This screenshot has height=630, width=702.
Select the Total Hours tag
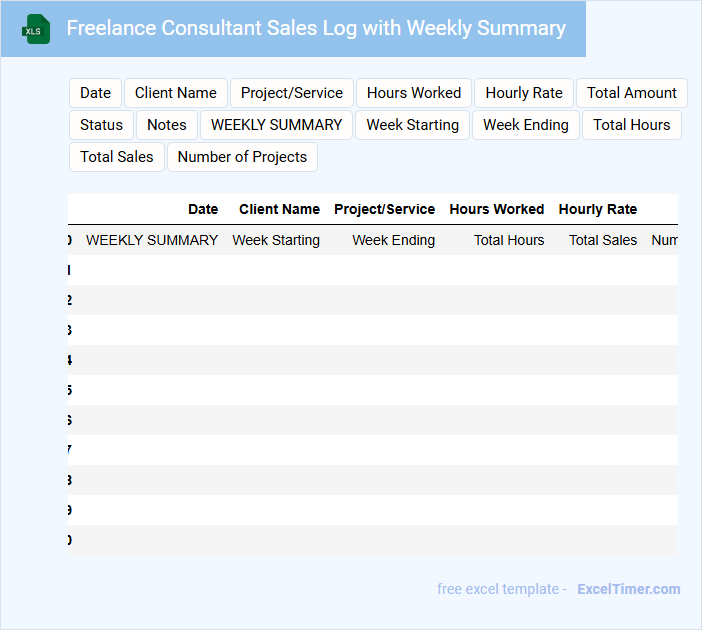pos(632,125)
